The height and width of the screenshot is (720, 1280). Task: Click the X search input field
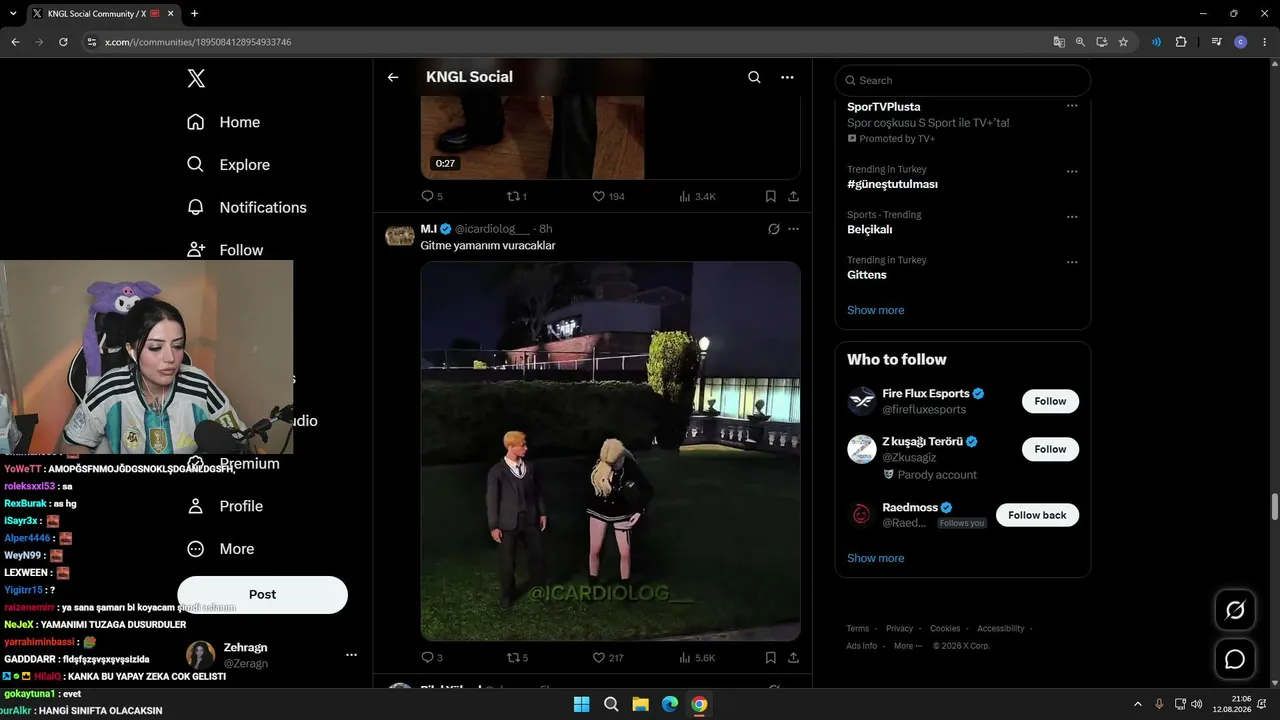(x=963, y=80)
